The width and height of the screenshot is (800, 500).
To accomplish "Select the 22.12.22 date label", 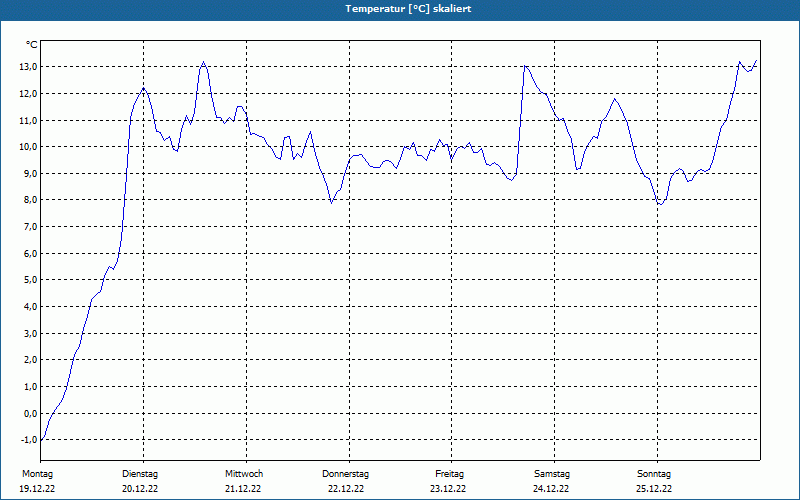I will pos(346,489).
